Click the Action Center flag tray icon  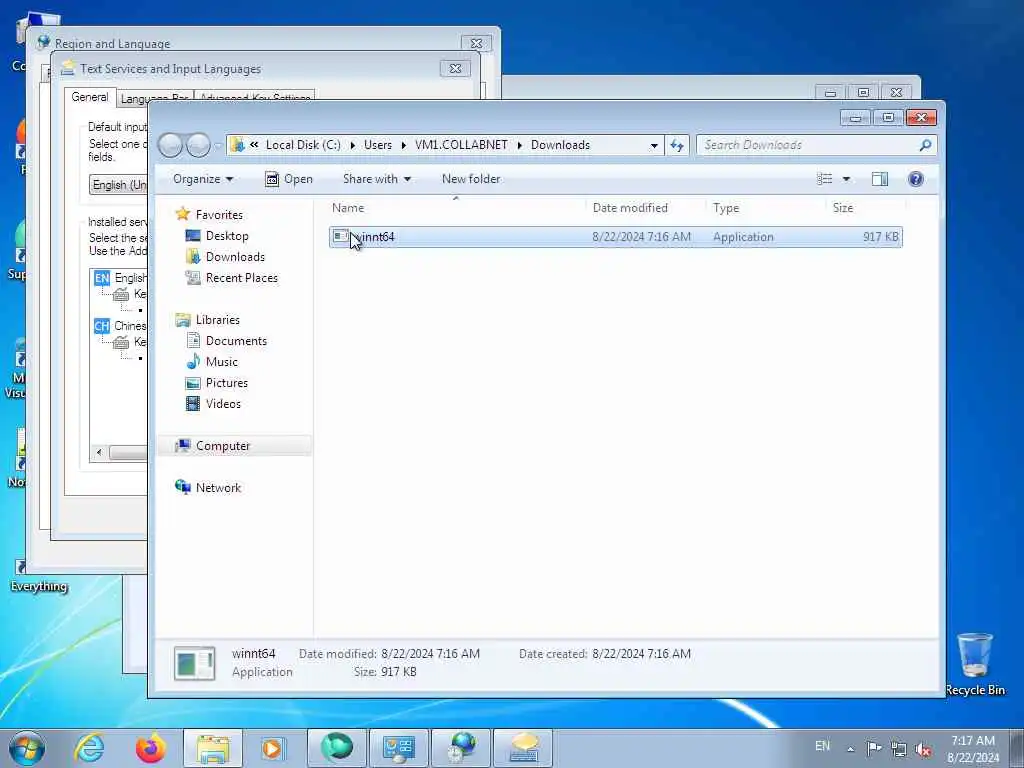click(874, 748)
